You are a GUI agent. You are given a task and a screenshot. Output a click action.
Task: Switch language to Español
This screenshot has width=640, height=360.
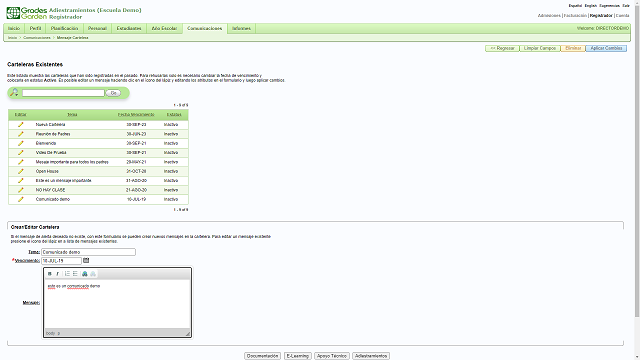point(575,6)
